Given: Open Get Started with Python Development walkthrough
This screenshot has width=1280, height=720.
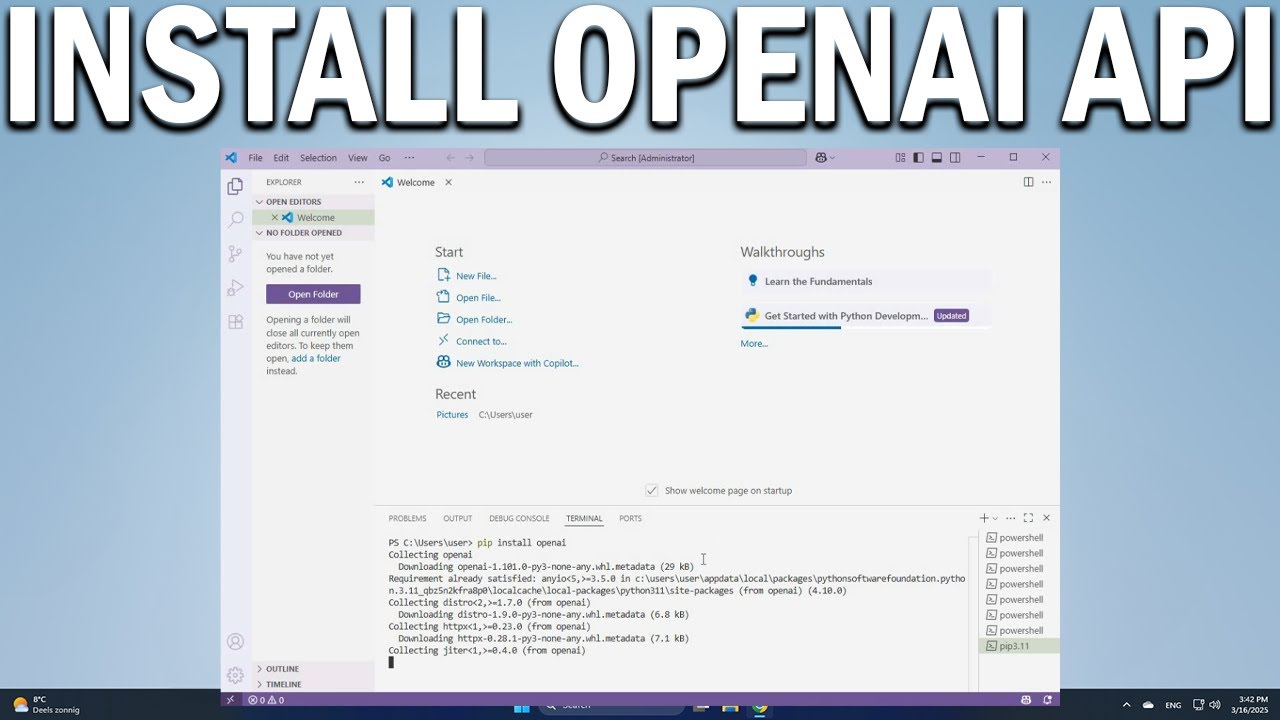Looking at the screenshot, I should click(x=866, y=316).
